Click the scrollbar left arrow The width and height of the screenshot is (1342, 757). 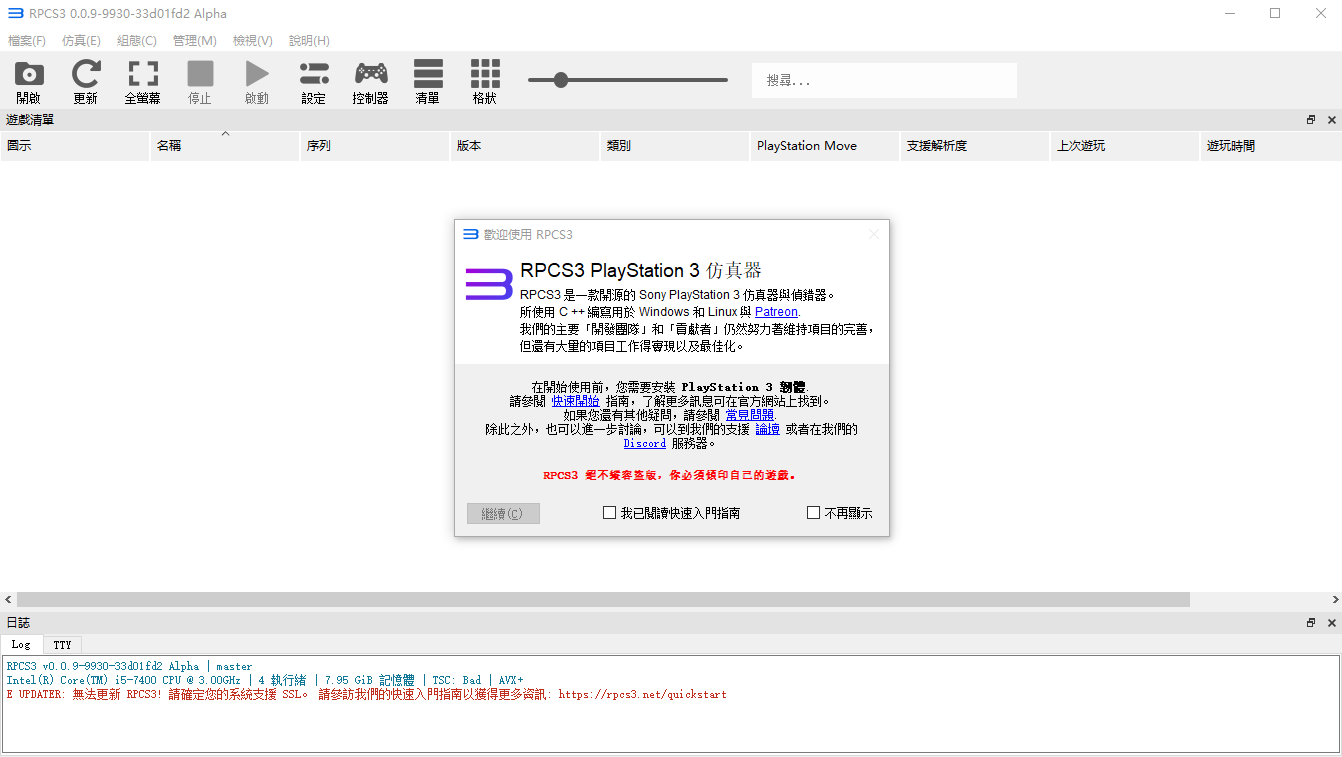(x=8, y=600)
